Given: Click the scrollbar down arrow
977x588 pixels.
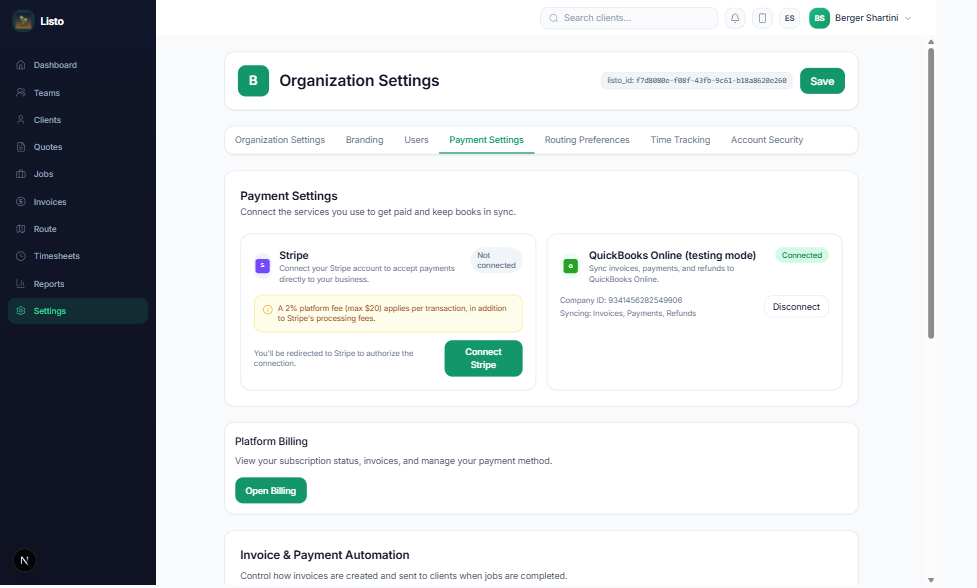Looking at the screenshot, I should (x=931, y=580).
